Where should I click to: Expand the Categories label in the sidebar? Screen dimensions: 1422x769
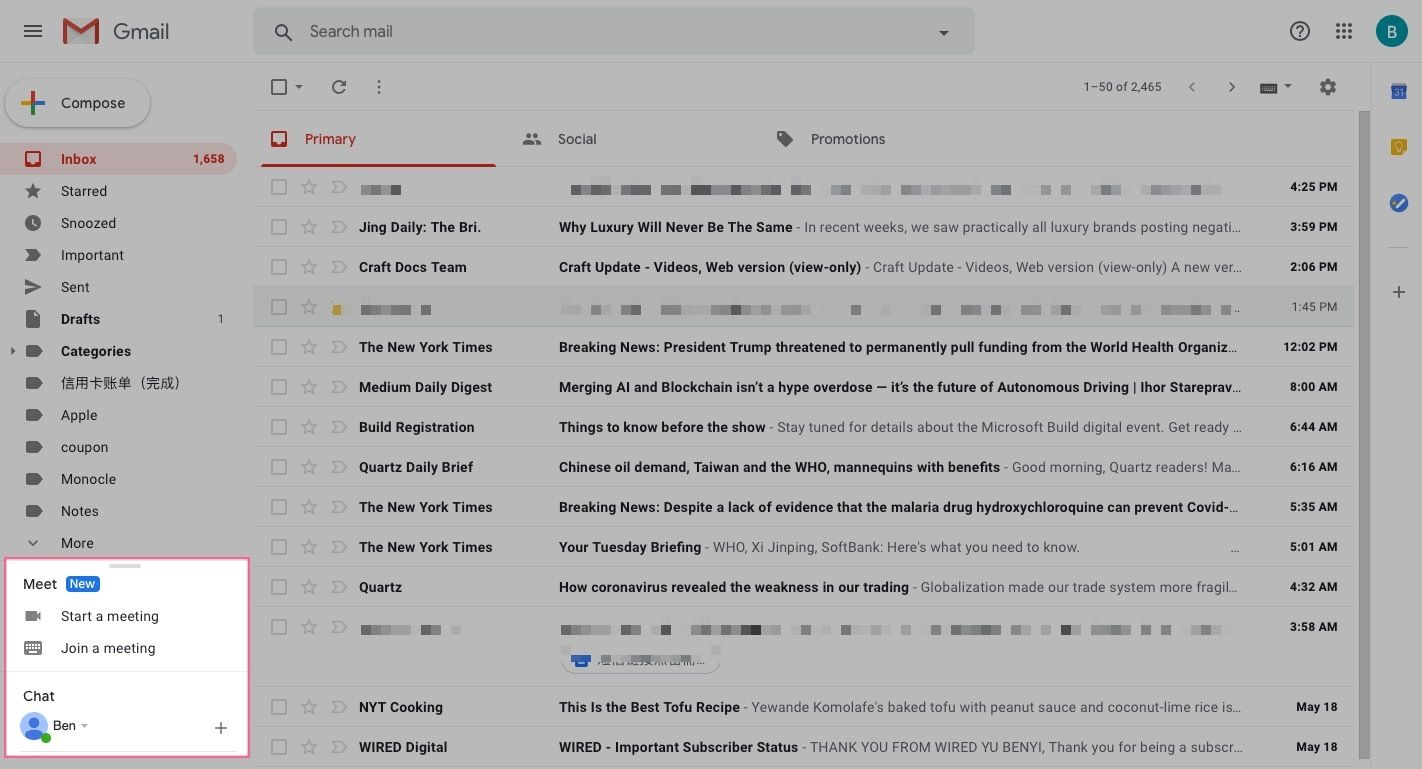tap(13, 351)
